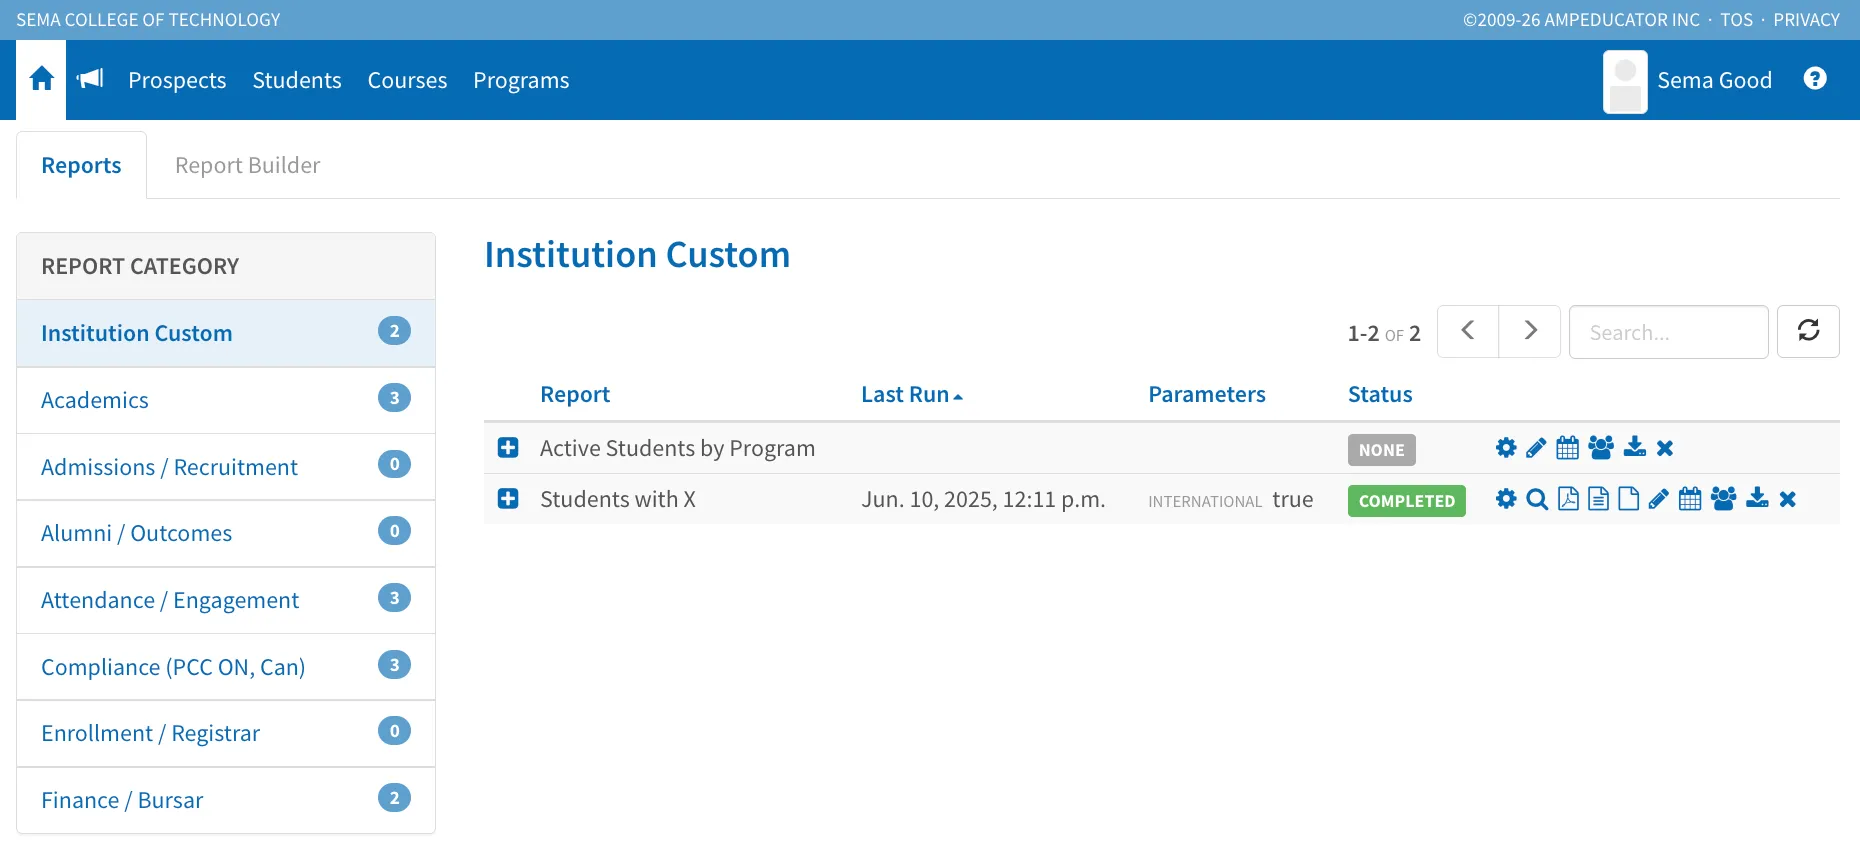Download the Students with X report
1860x854 pixels.
pos(1758,498)
